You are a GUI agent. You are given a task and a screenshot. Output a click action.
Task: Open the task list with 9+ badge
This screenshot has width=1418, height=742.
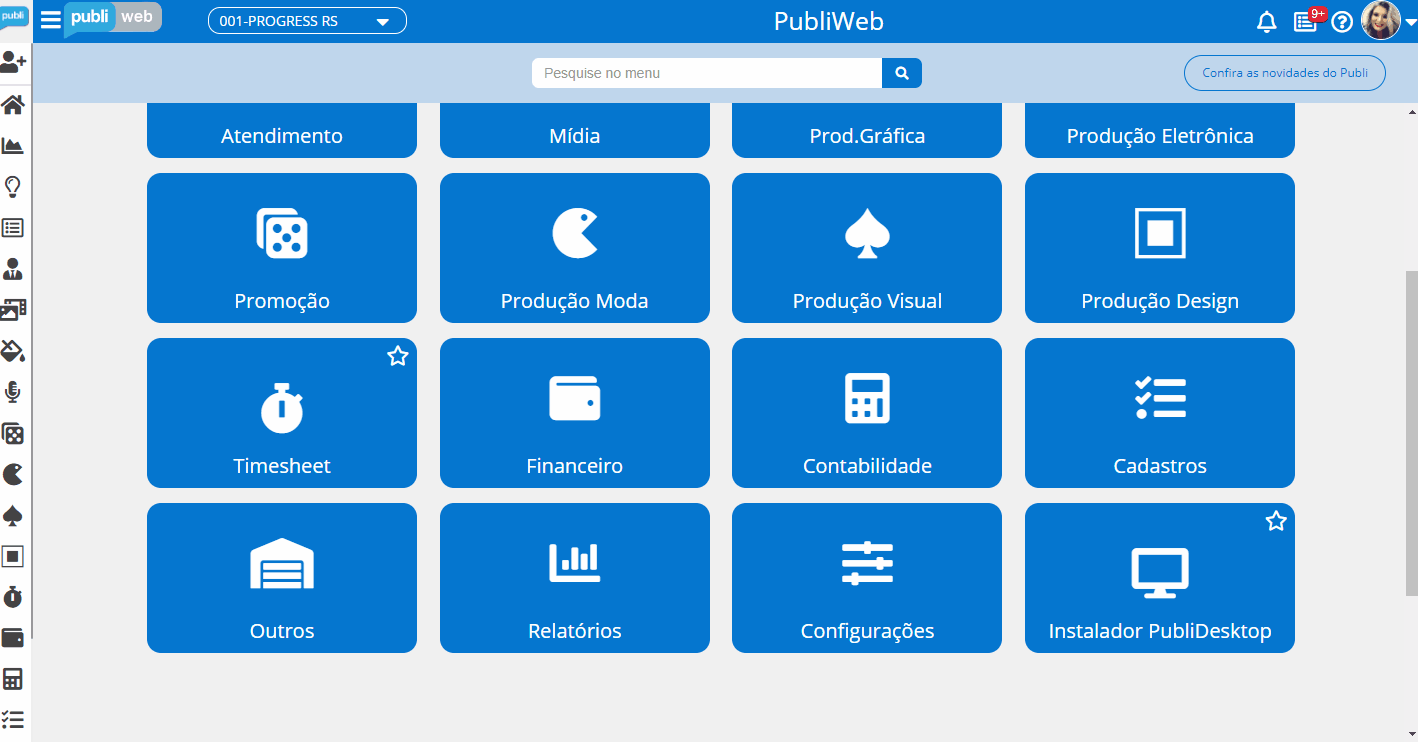pyautogui.click(x=1306, y=22)
